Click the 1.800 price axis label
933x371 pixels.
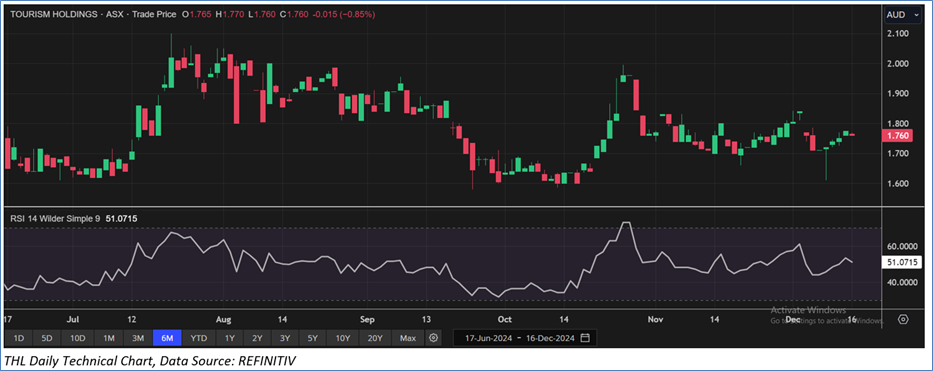point(897,124)
